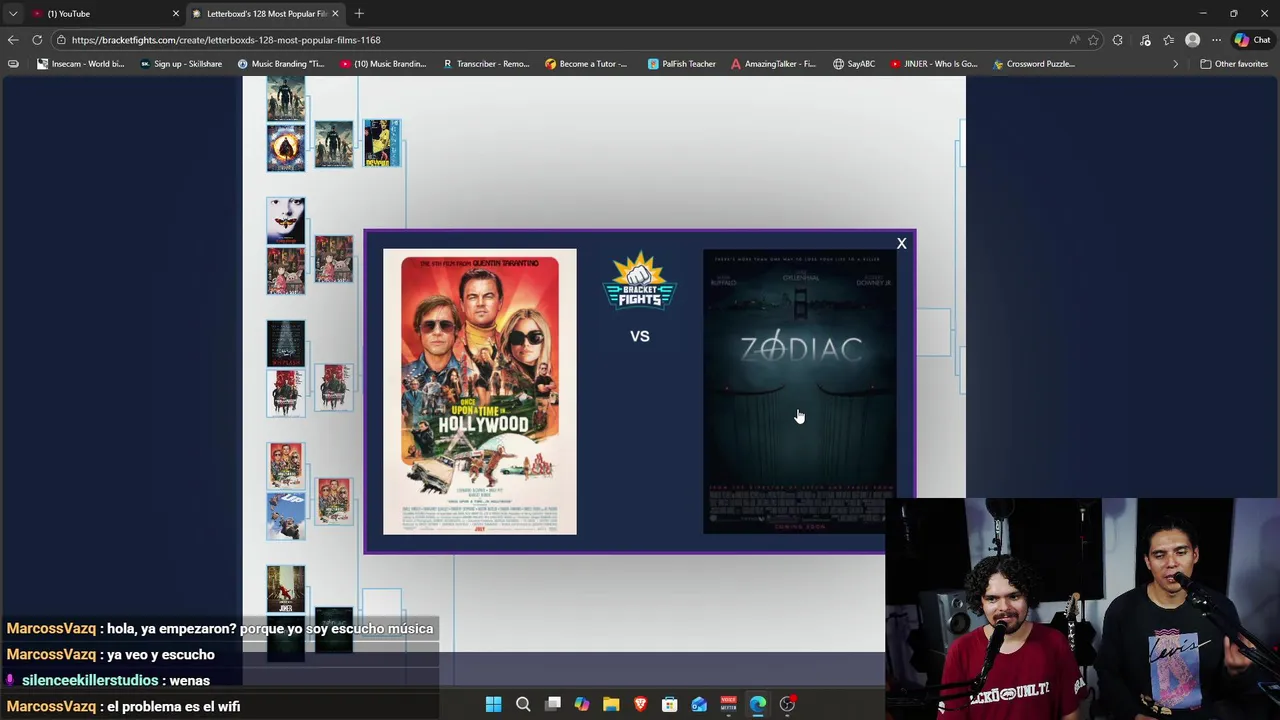Open Microsoft Store from the taskbar
The image size is (1280, 720).
click(670, 705)
